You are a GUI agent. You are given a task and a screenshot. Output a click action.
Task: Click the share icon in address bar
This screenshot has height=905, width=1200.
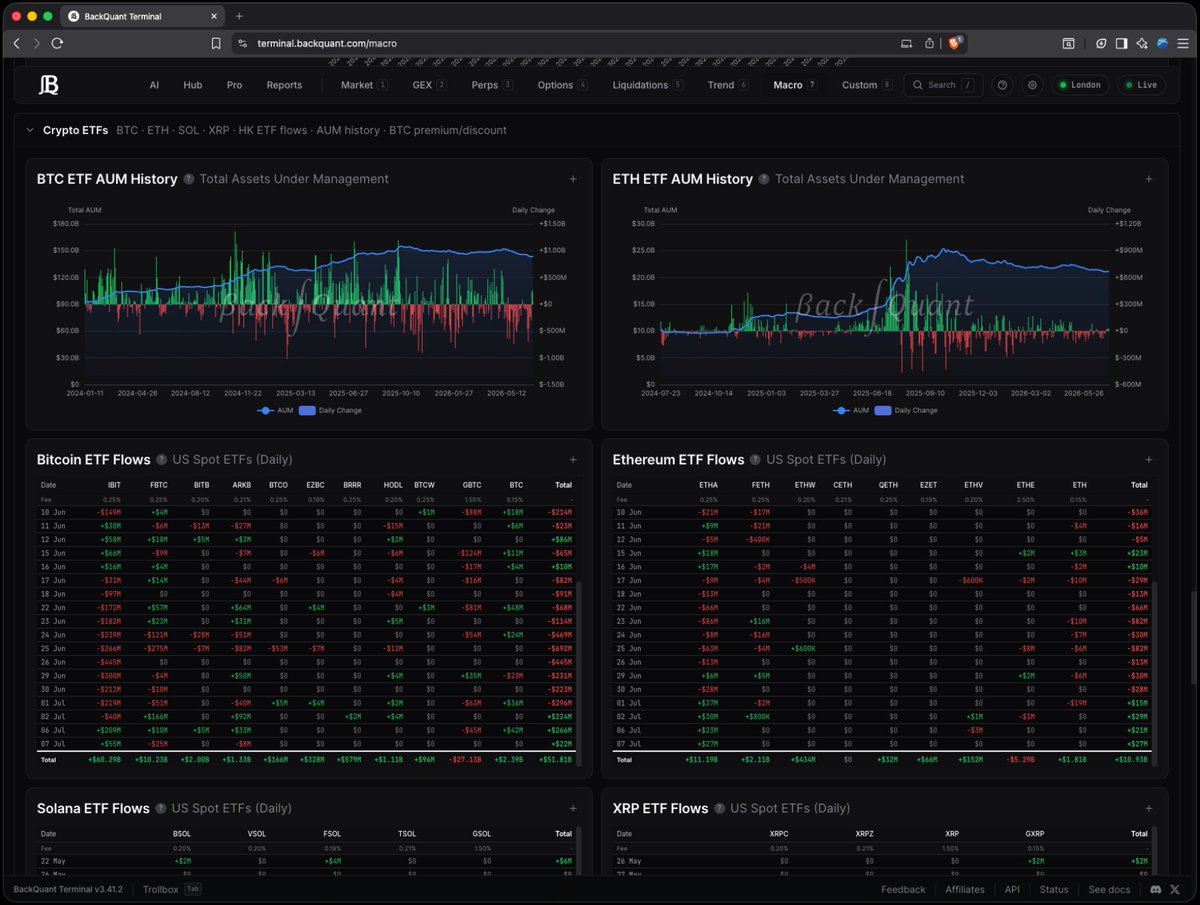[x=930, y=43]
